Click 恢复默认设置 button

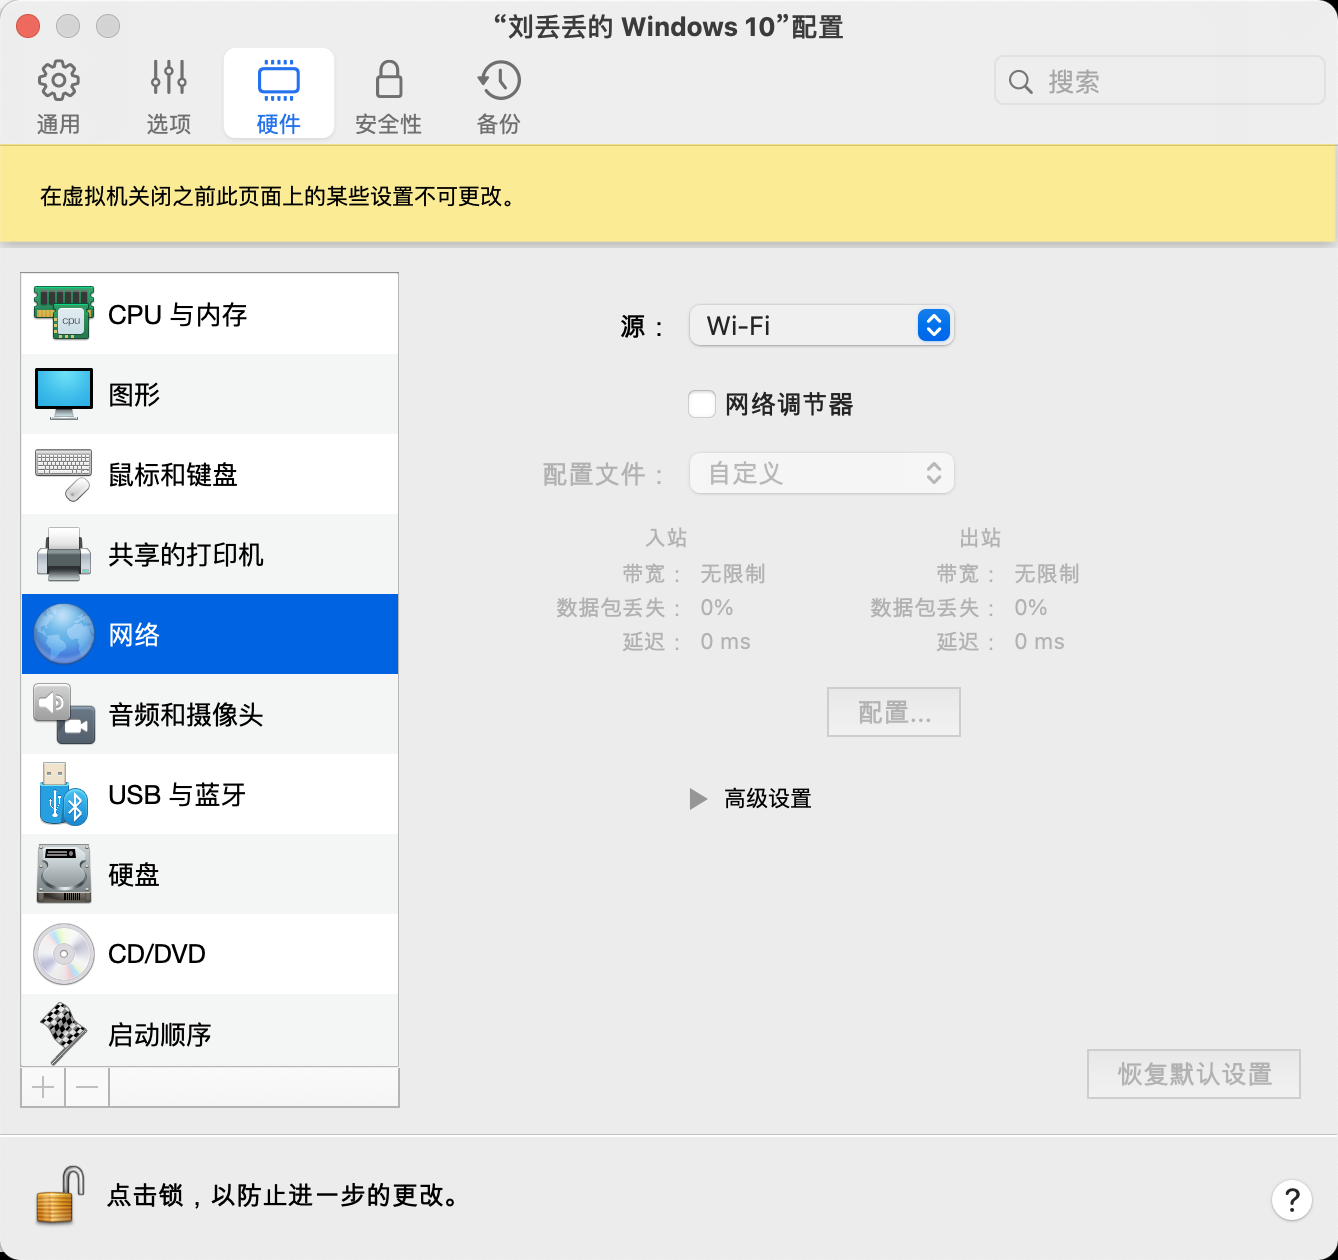(1194, 1074)
